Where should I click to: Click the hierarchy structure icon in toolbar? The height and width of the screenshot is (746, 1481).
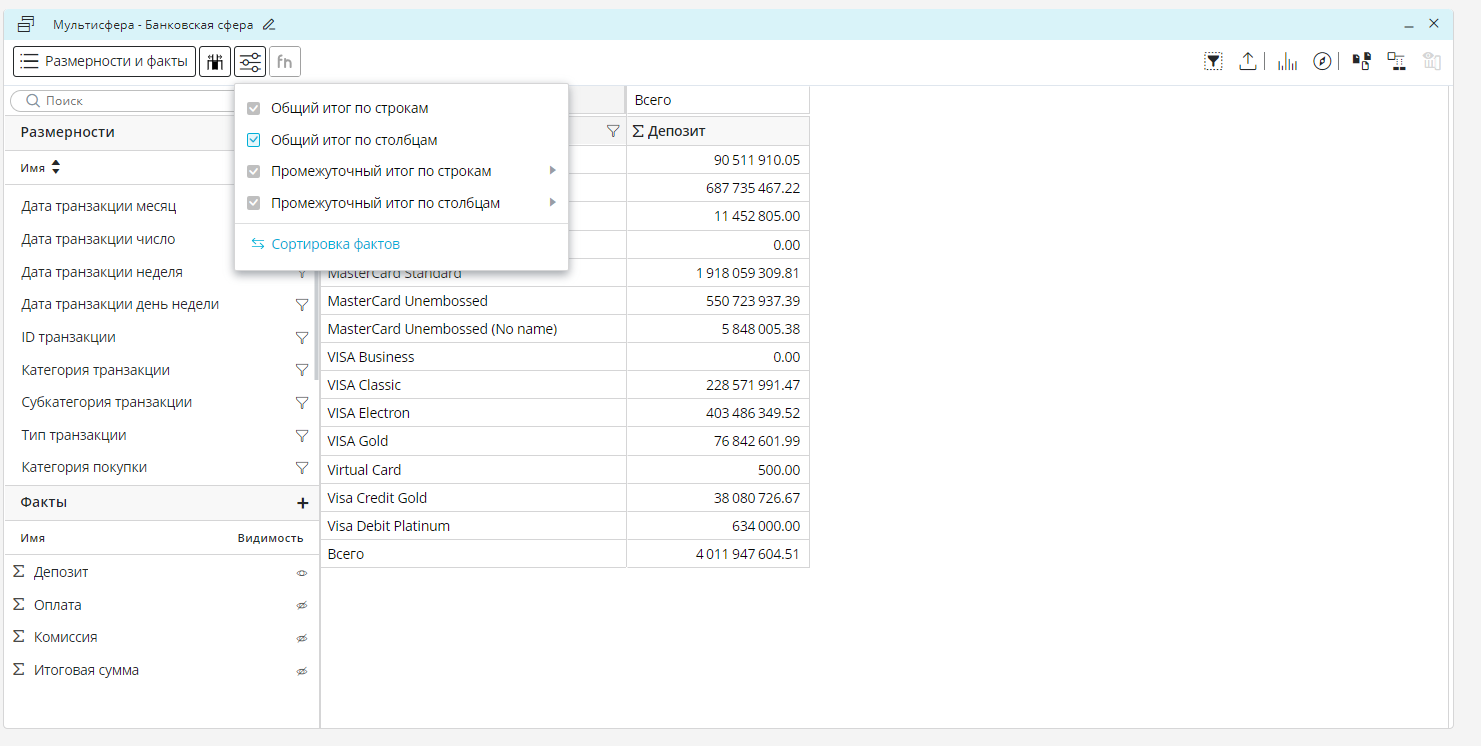[1396, 62]
